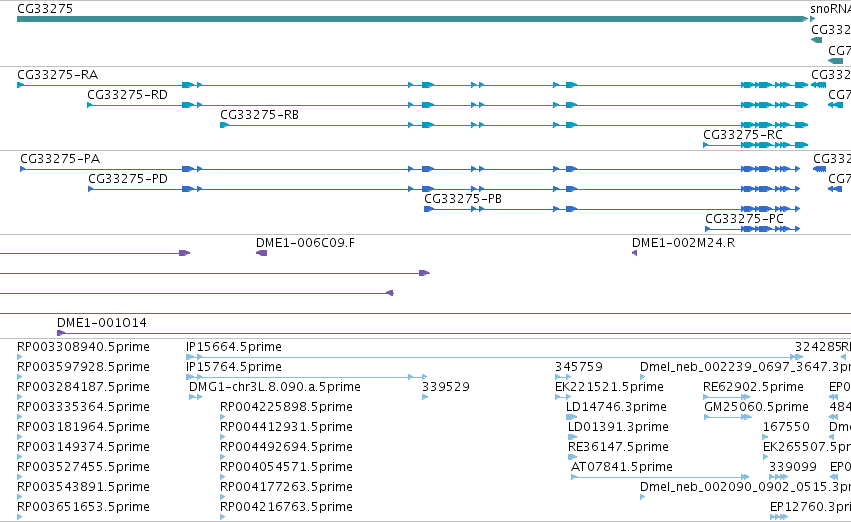Select feature RP003284187.5prime
851x522 pixels.
pyautogui.click(x=84, y=387)
